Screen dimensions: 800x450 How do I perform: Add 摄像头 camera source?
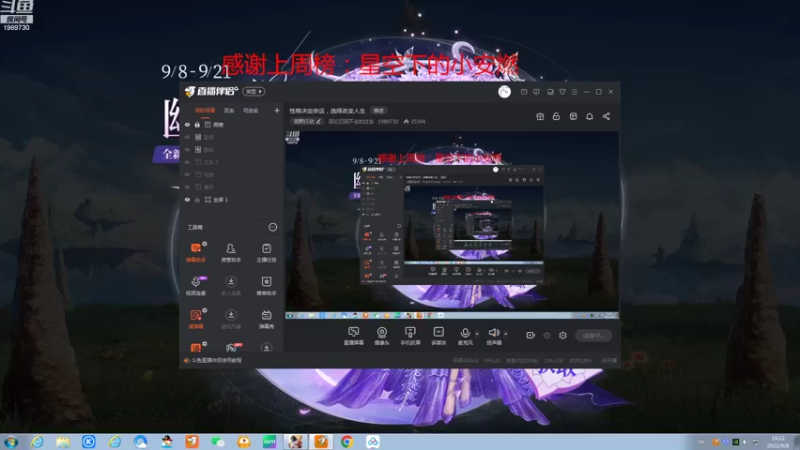tap(382, 336)
